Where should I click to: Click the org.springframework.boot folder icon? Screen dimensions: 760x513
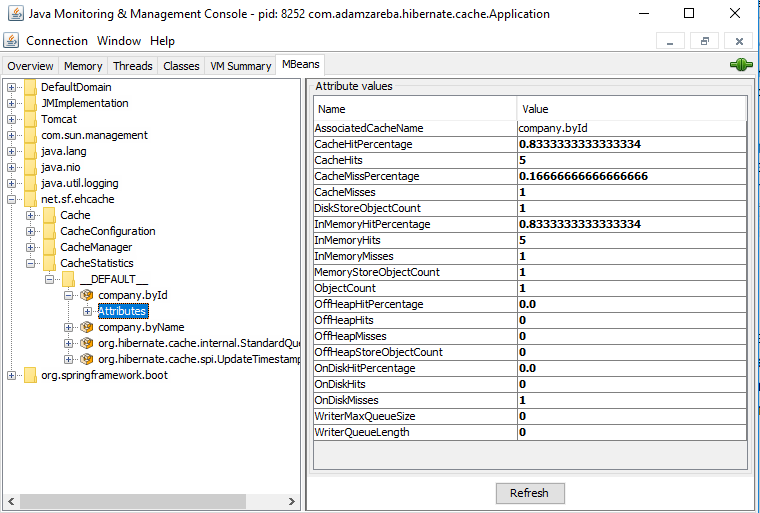[30, 375]
